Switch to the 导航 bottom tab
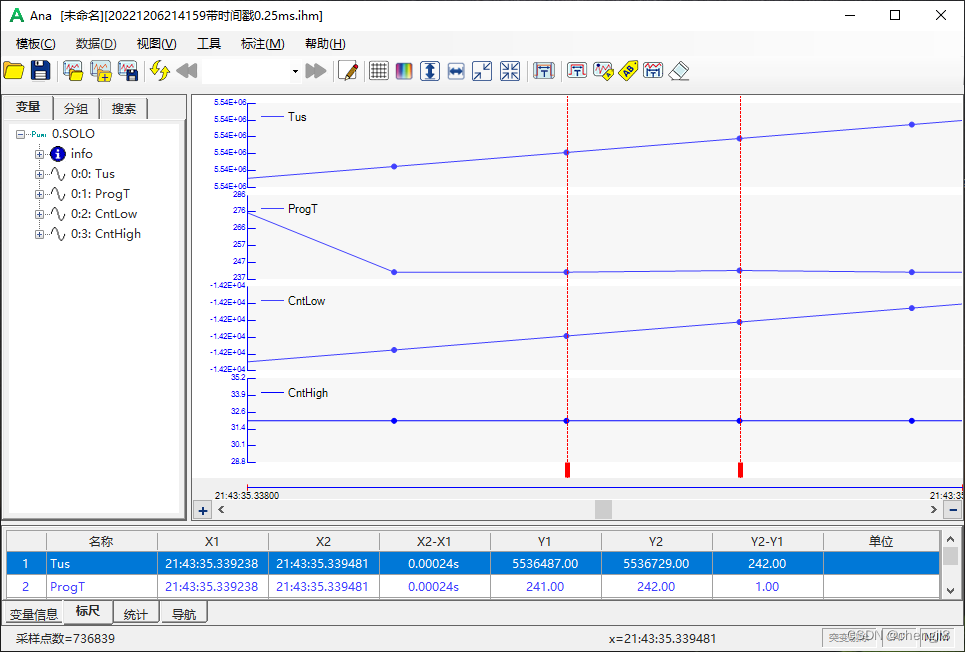The width and height of the screenshot is (965, 652). click(x=184, y=614)
